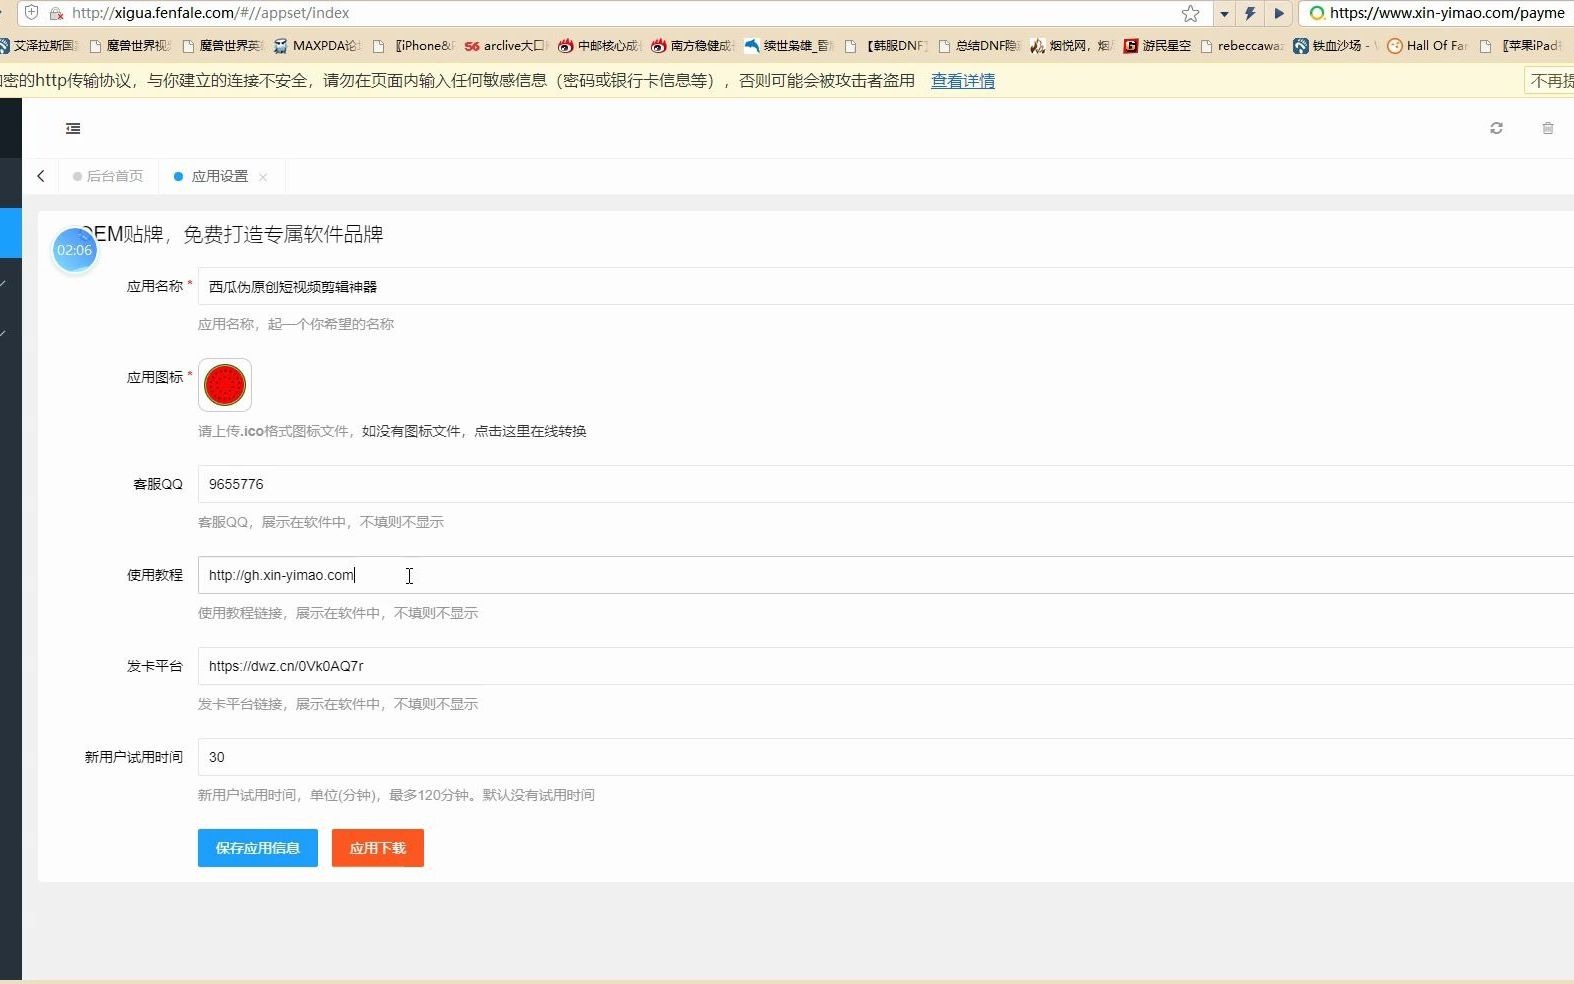Screen dimensions: 1574x984
Task: Open the 中邮核心成 bookmark
Action: click(598, 46)
